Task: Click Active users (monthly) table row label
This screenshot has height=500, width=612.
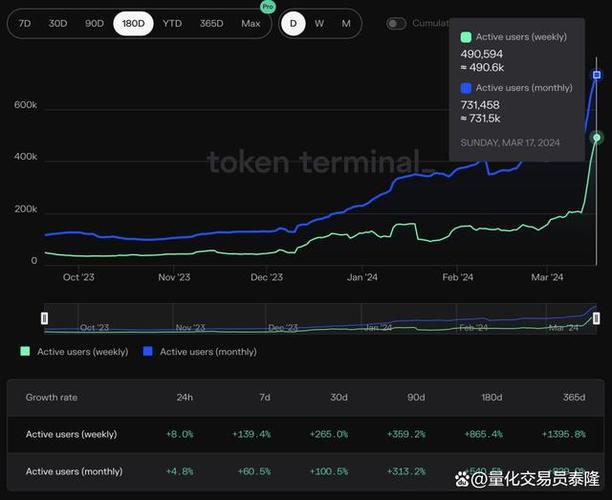Action: (x=74, y=472)
